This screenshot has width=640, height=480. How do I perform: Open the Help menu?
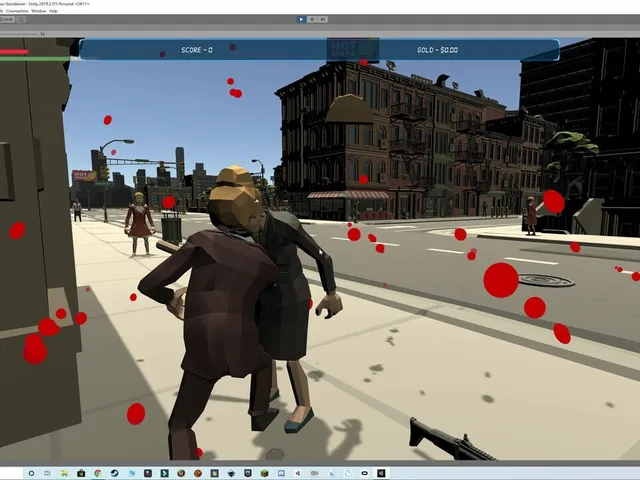point(53,11)
